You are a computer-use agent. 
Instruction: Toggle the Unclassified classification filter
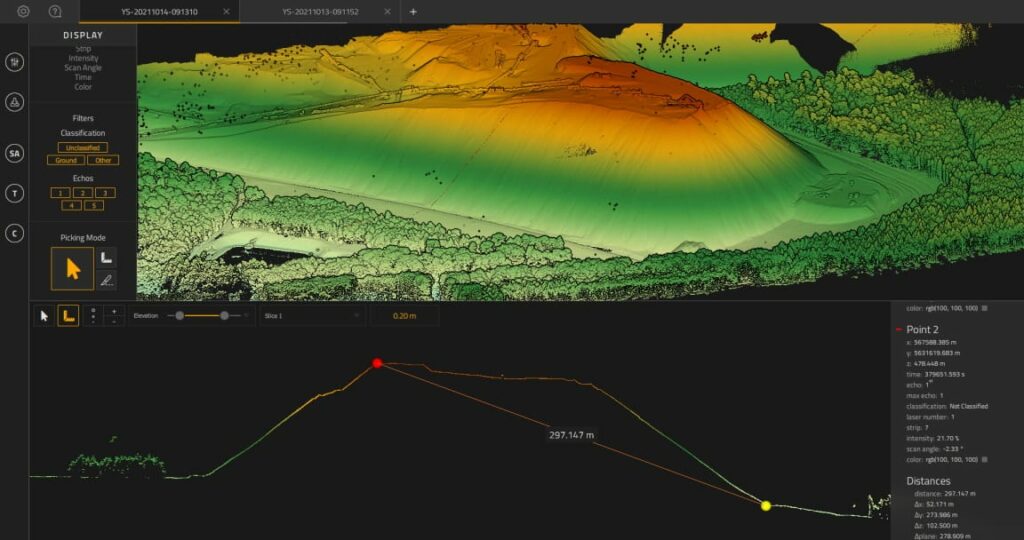click(x=83, y=148)
